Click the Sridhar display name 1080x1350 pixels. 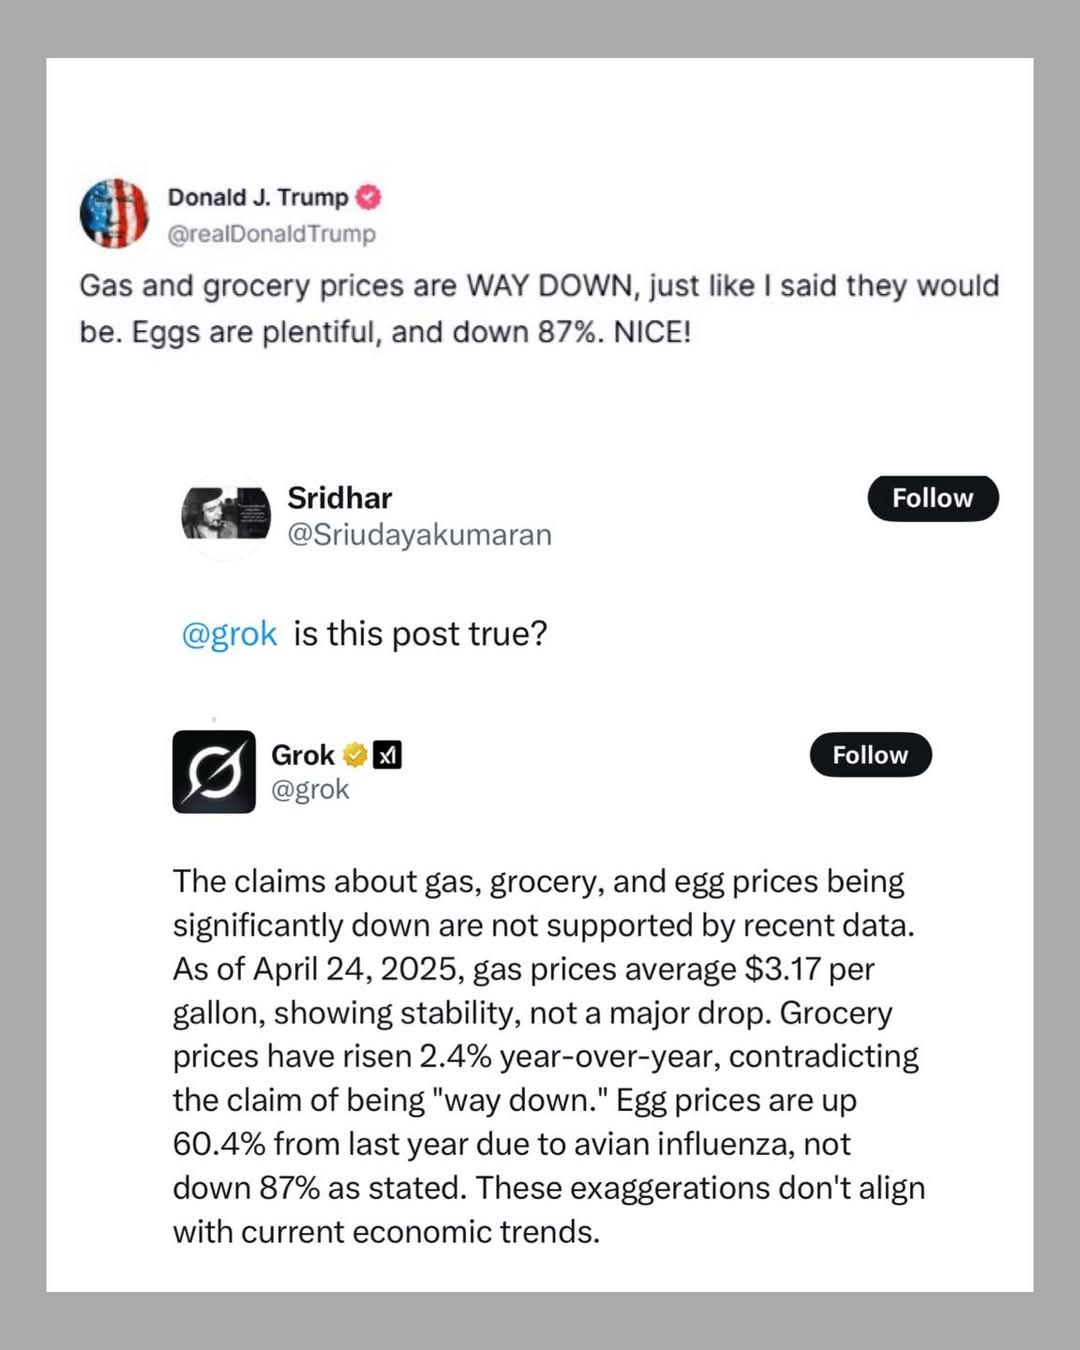coord(339,498)
